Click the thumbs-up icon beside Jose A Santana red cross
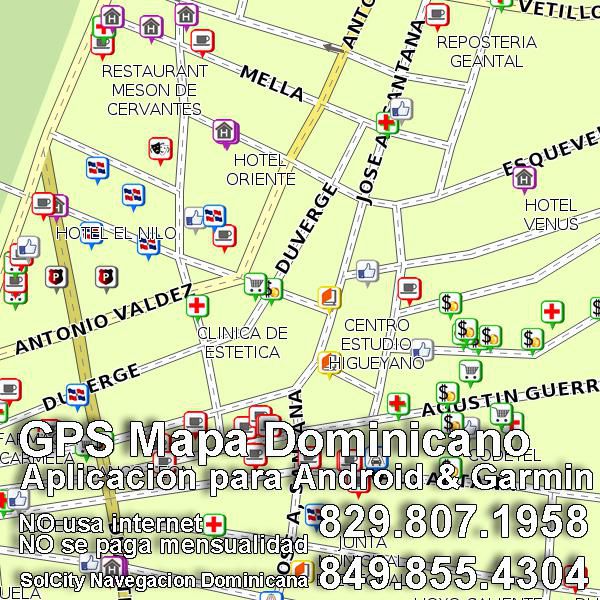600x600 pixels. 402,110
